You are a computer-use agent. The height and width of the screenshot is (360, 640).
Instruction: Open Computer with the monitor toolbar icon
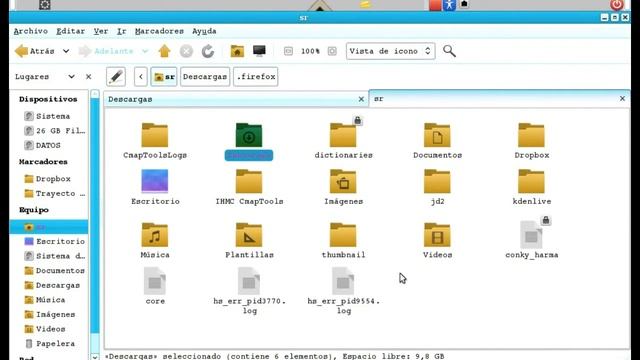(259, 51)
